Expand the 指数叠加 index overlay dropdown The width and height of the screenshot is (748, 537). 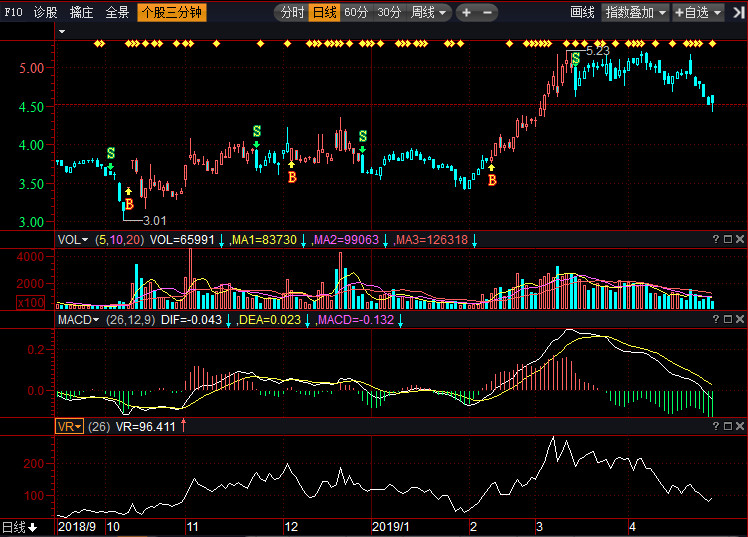coord(635,12)
